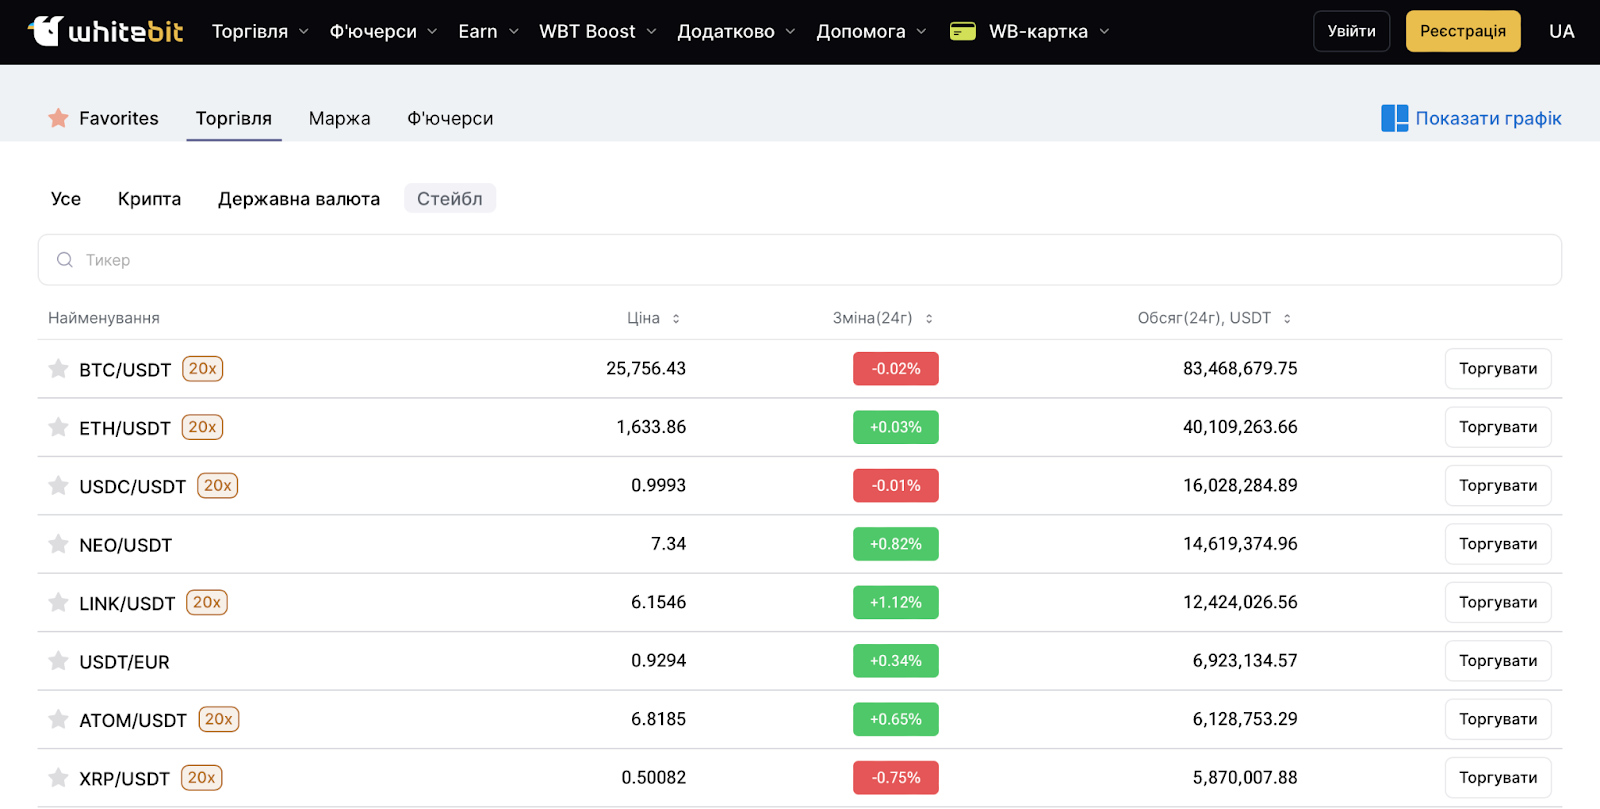Viewport: 1600px width, 809px height.
Task: Expand the Торгівля top menu dropdown
Action: tap(260, 32)
